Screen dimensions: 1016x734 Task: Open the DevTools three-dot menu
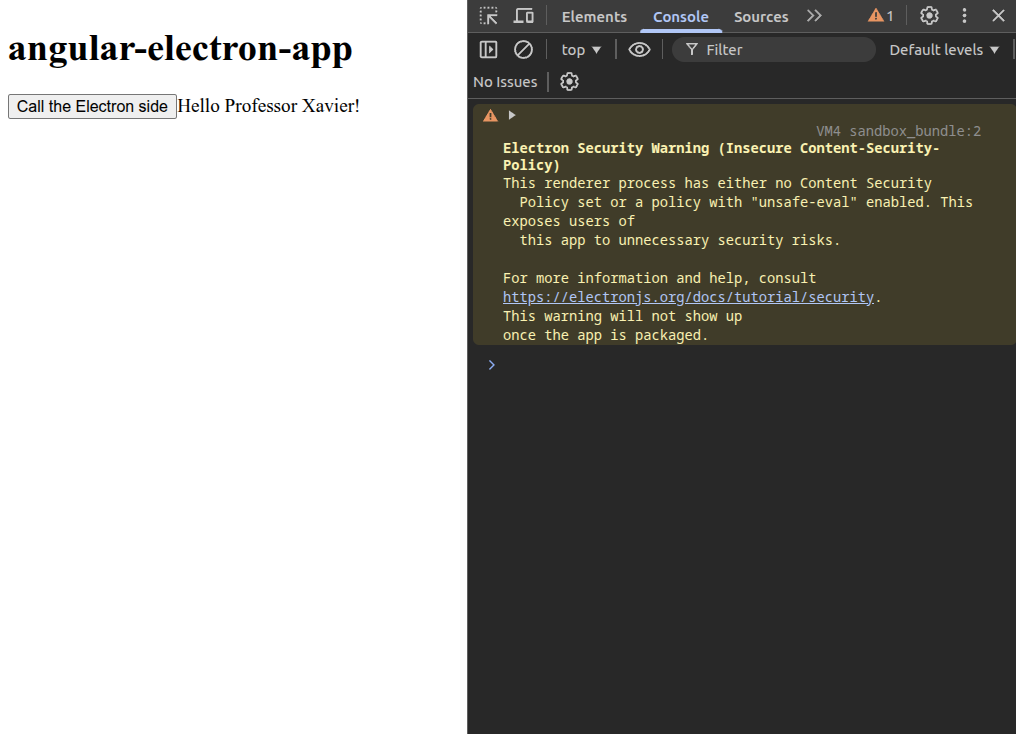tap(964, 16)
